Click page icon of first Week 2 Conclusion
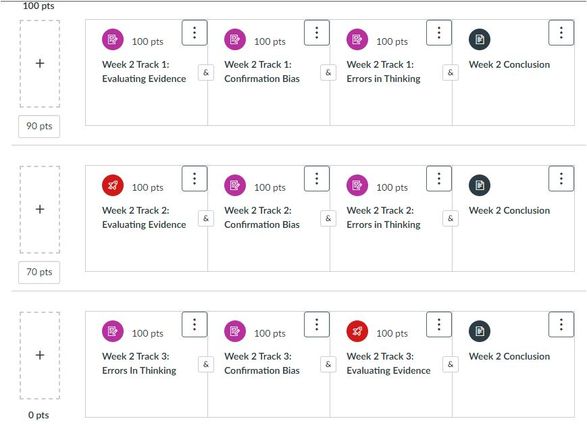587x424 pixels. (480, 39)
